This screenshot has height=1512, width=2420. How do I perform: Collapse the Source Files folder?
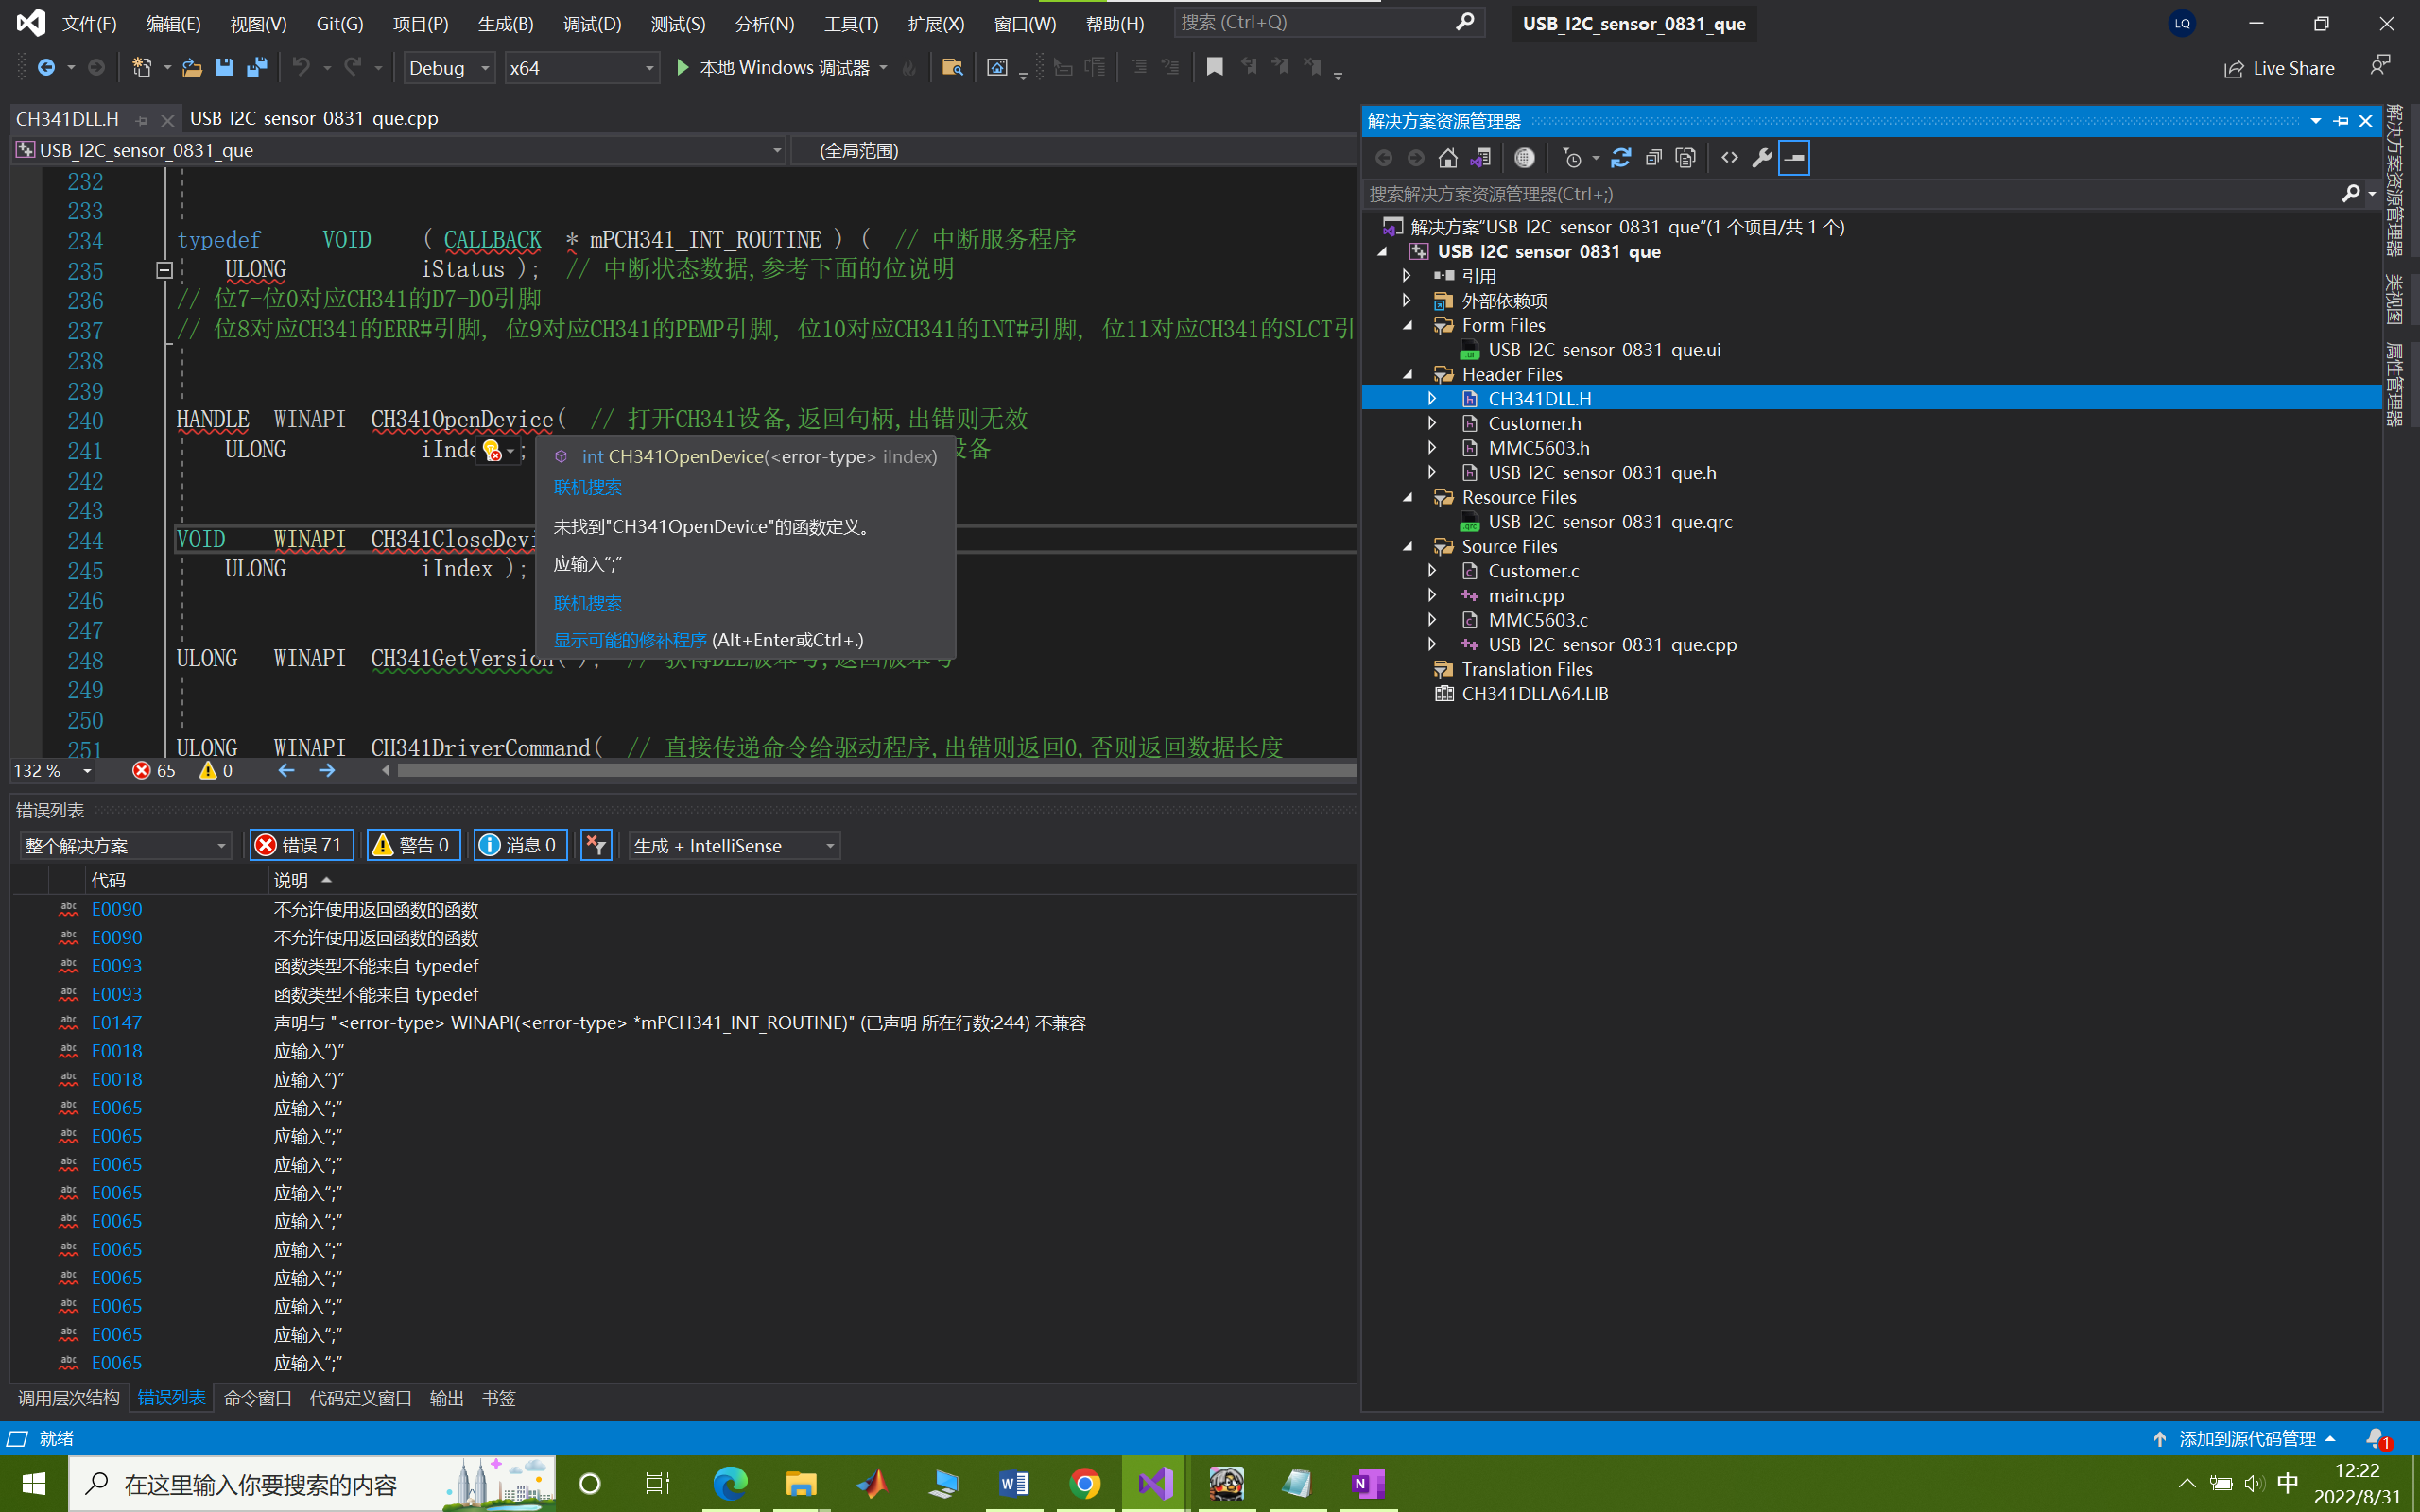click(x=1408, y=546)
